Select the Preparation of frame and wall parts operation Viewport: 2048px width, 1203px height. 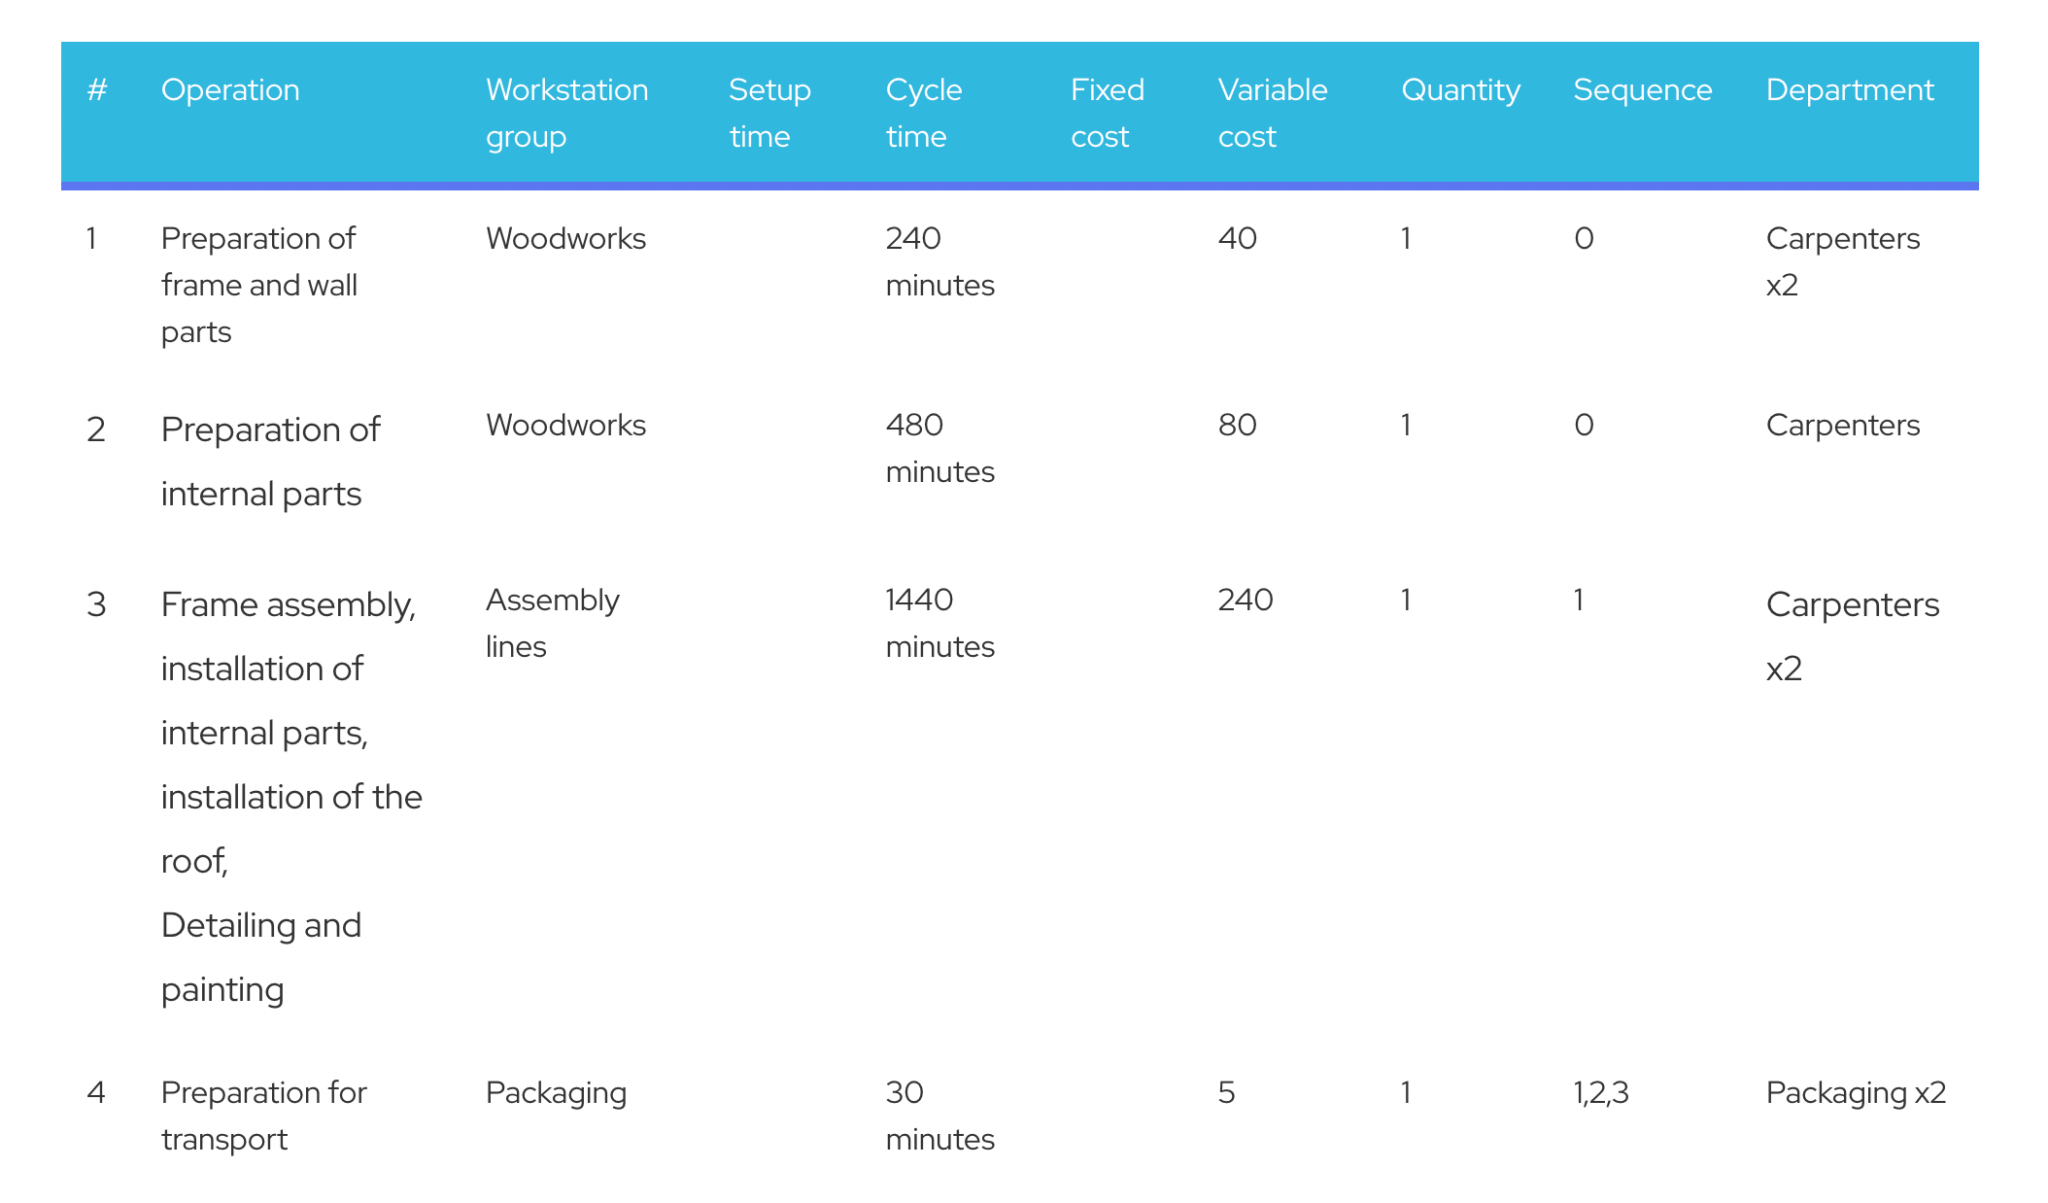click(x=259, y=284)
